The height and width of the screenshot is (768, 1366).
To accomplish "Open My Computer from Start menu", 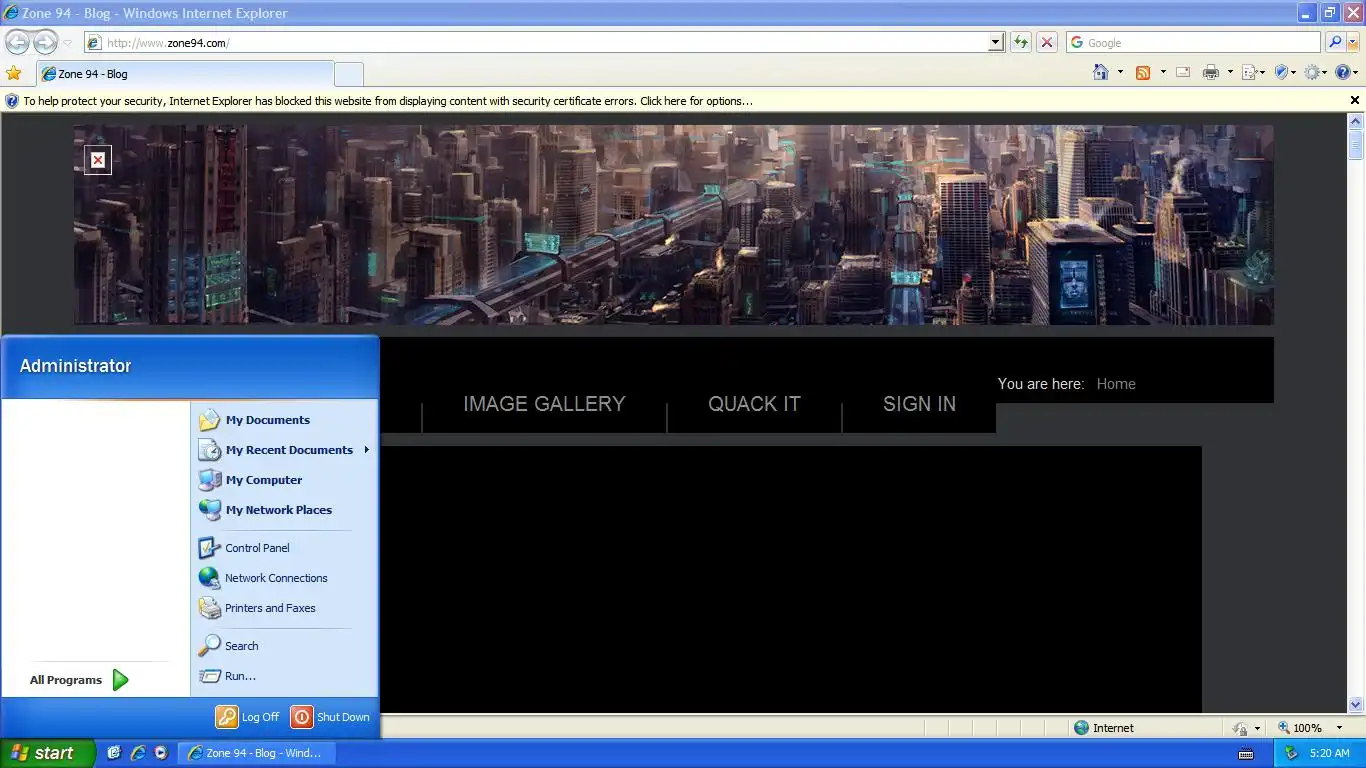I will click(285, 480).
